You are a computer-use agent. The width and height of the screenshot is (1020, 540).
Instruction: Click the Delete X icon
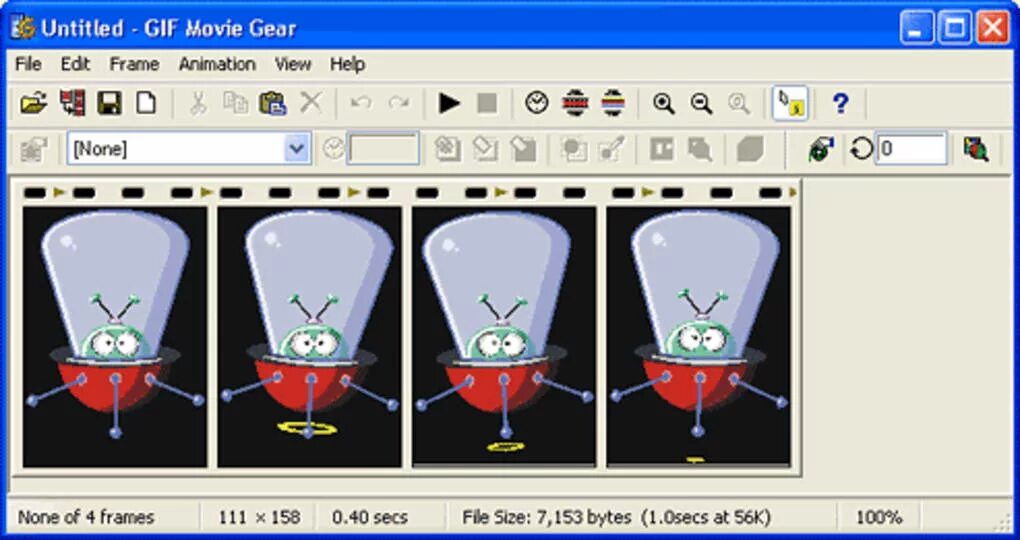[311, 102]
